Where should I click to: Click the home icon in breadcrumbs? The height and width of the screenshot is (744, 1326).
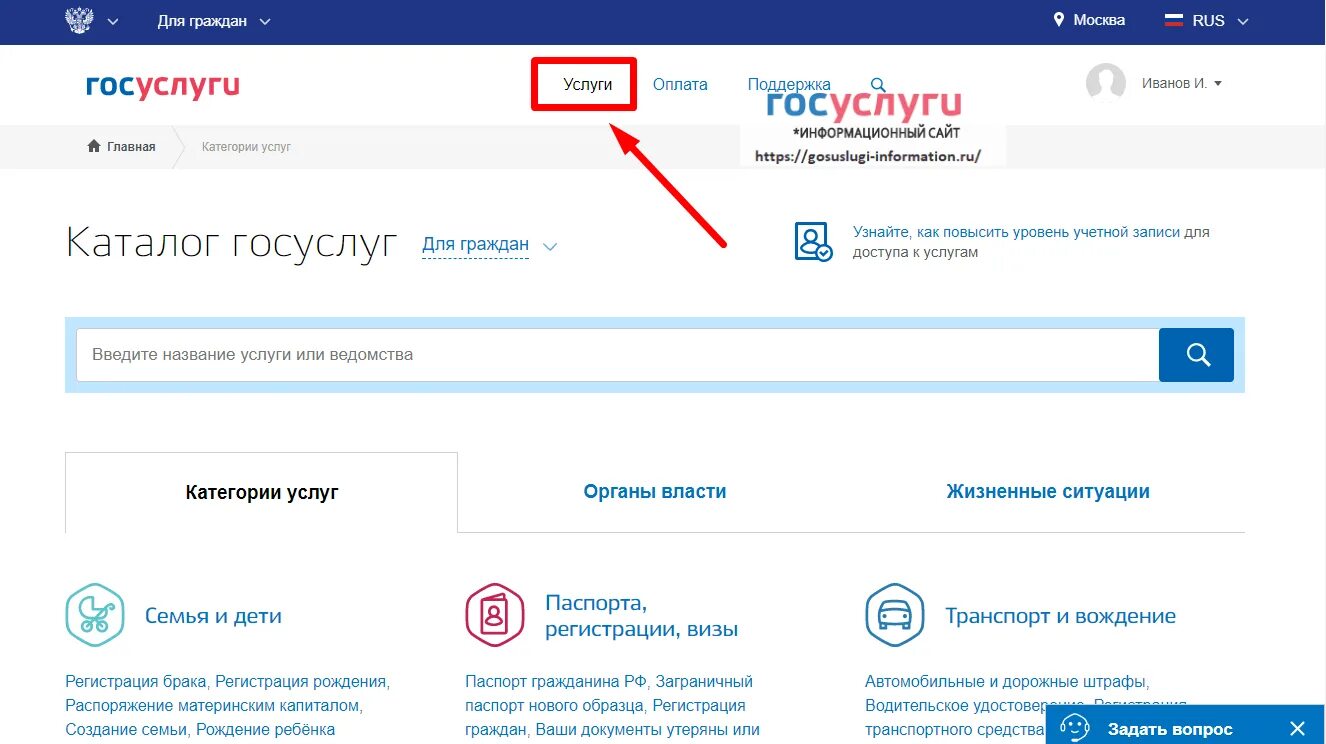click(x=94, y=146)
